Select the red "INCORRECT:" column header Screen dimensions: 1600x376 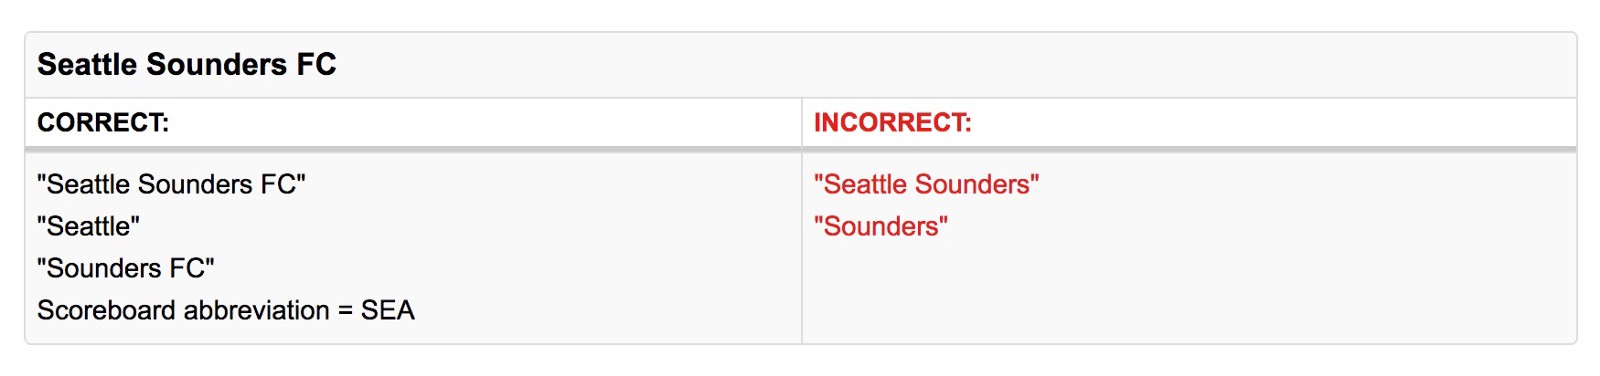coord(892,123)
